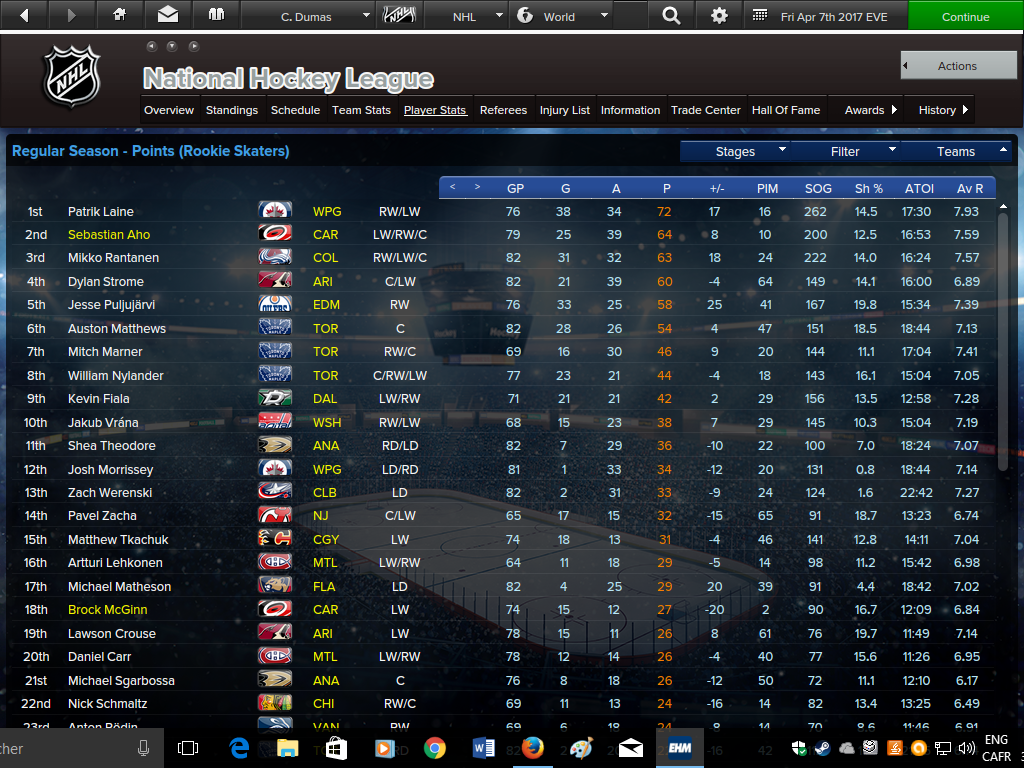Open Google Chrome from the taskbar
The image size is (1024, 768).
pyautogui.click(x=434, y=748)
